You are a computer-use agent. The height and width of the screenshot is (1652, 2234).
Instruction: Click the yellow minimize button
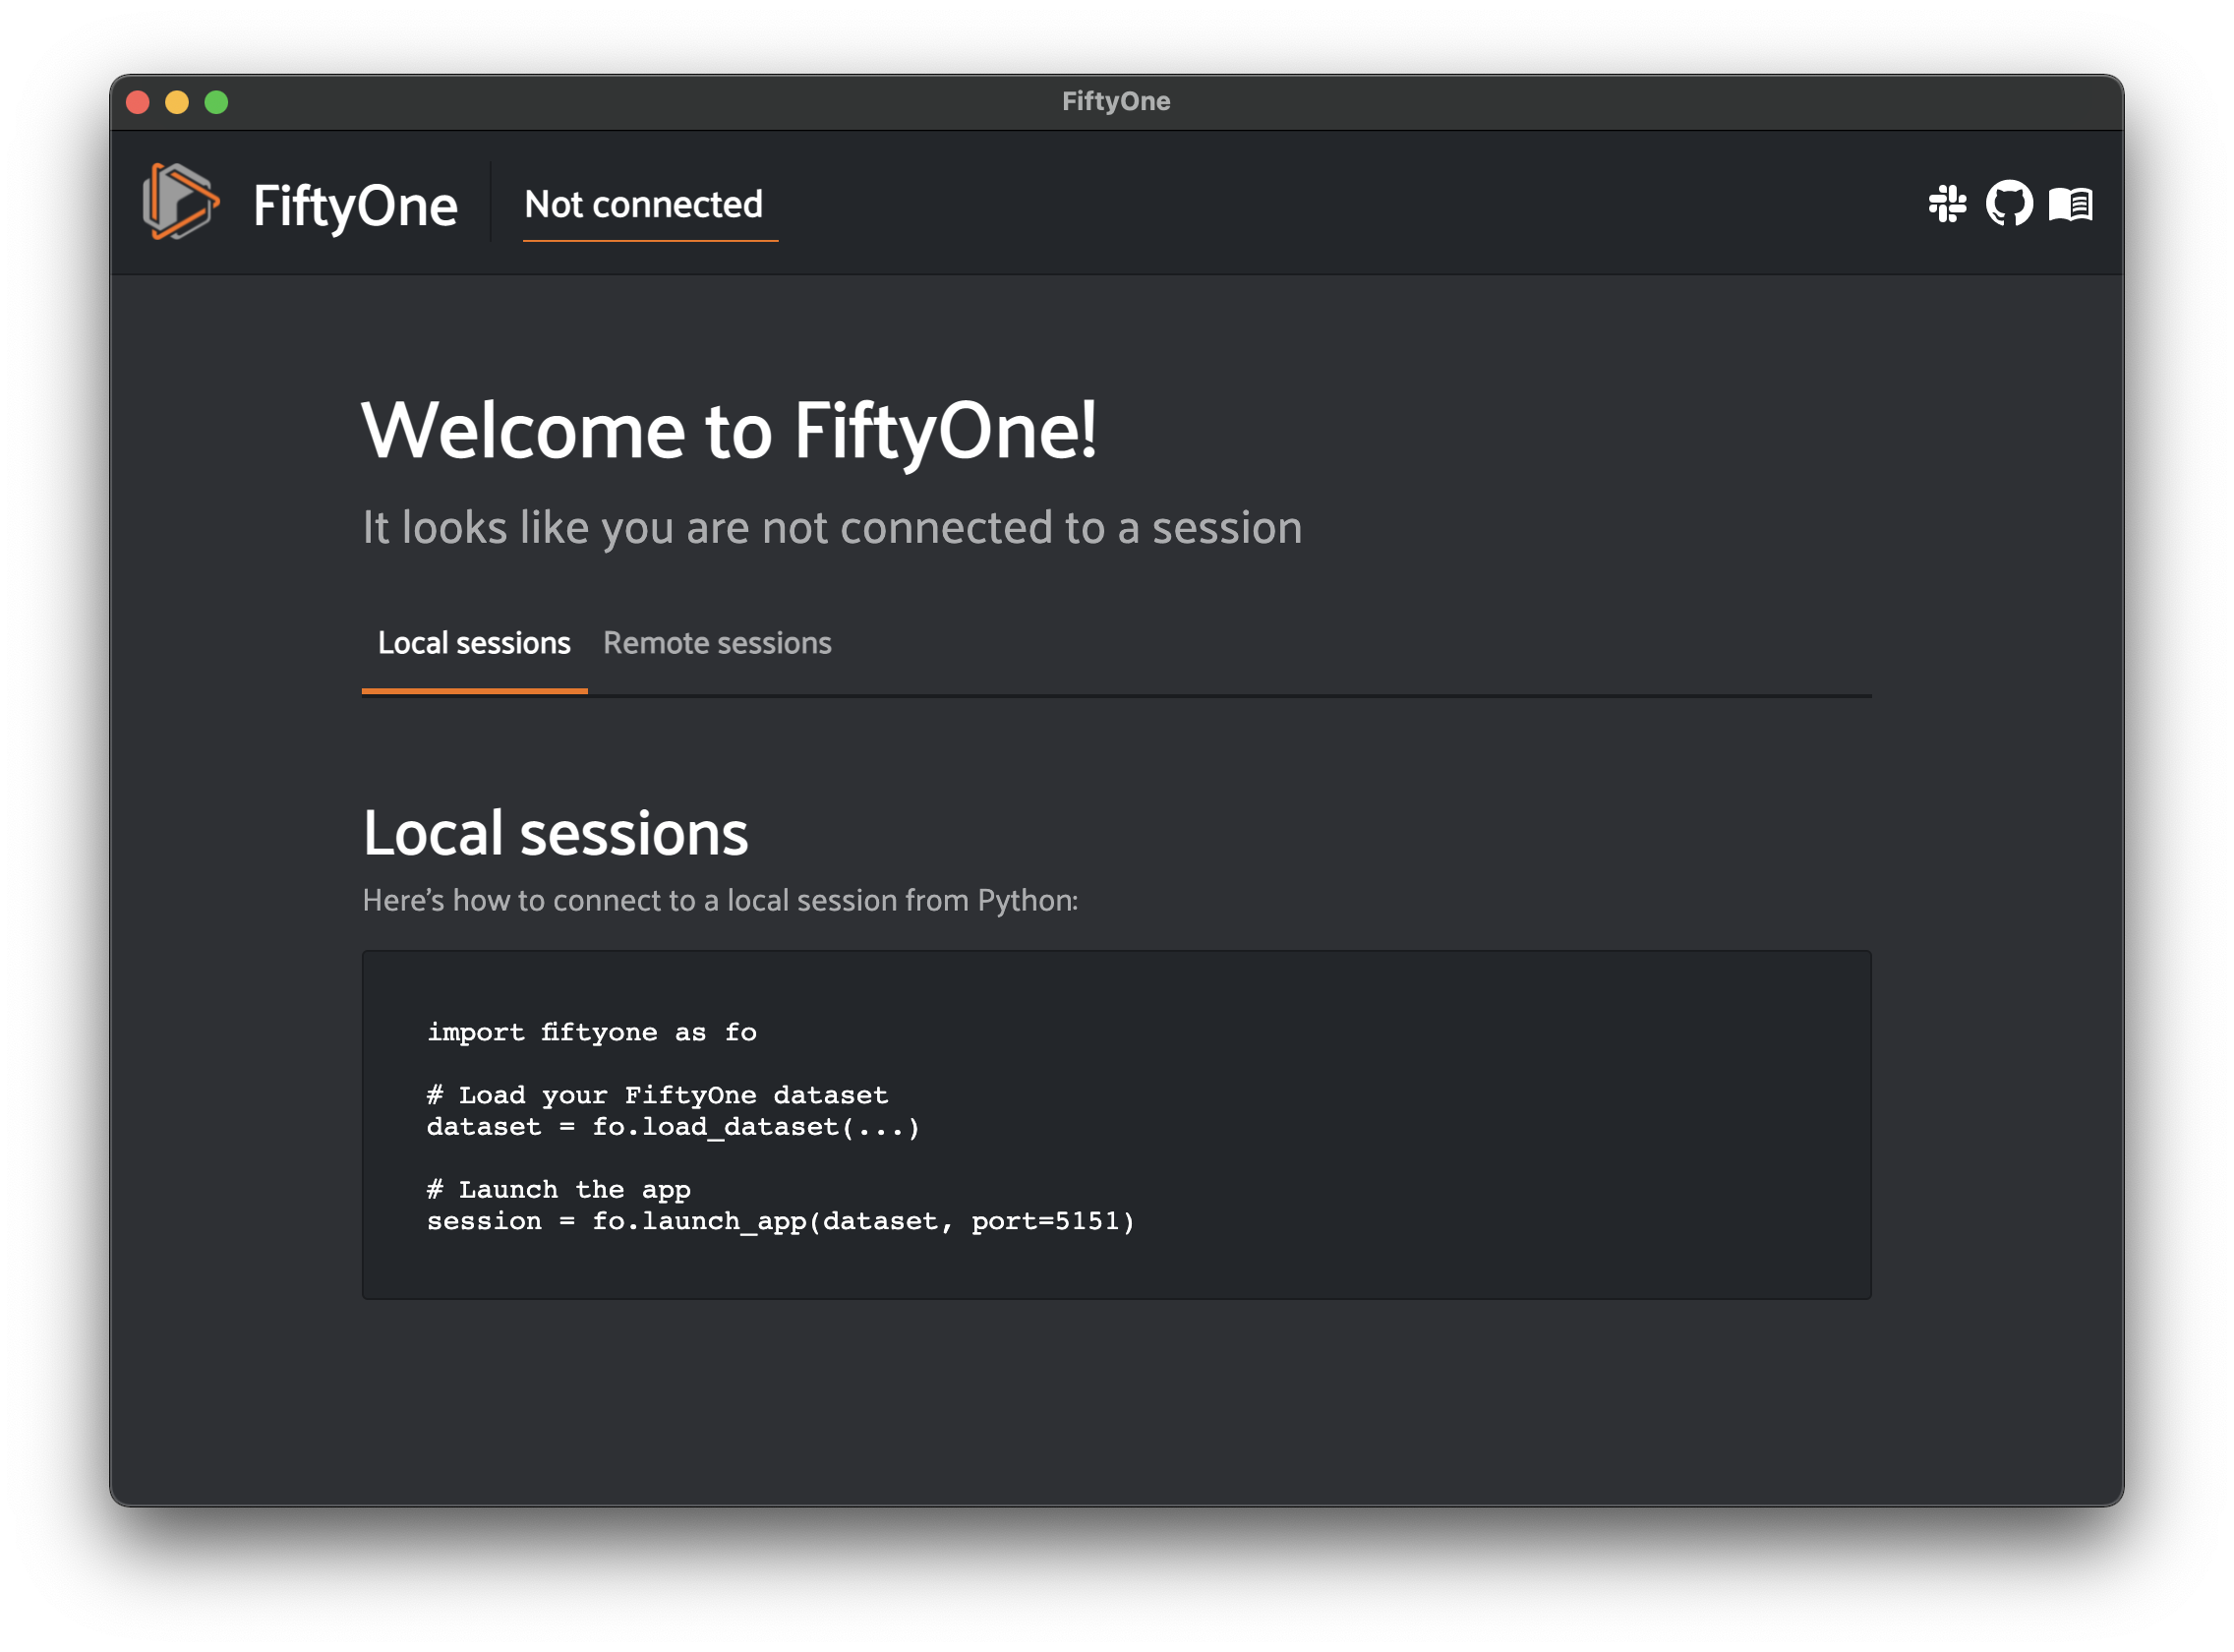point(178,101)
